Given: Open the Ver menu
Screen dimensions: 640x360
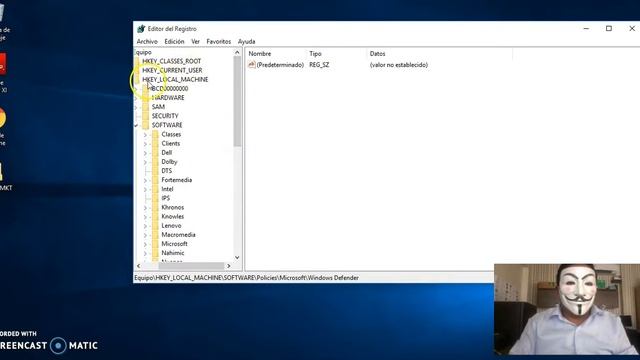Looking at the screenshot, I should [196, 42].
